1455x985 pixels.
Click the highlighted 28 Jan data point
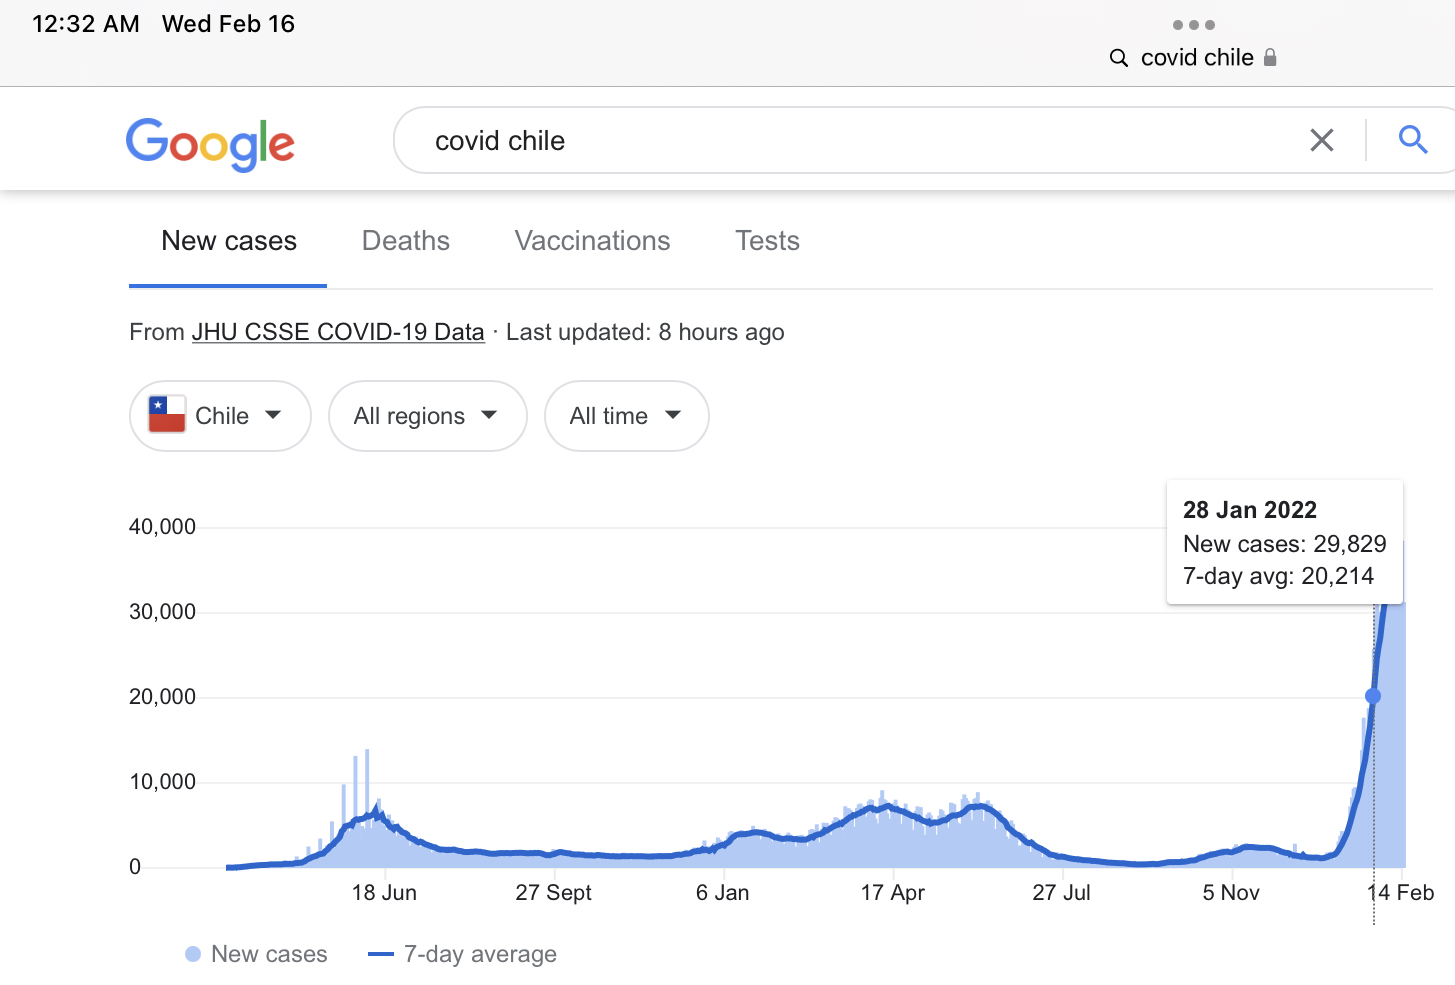1373,696
